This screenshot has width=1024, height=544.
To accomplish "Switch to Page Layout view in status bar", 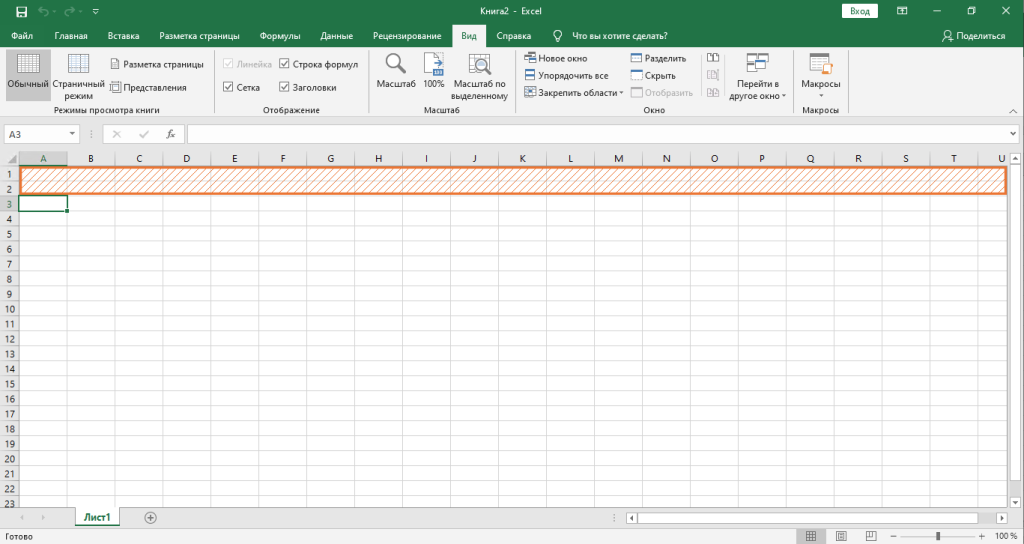I will [x=841, y=536].
